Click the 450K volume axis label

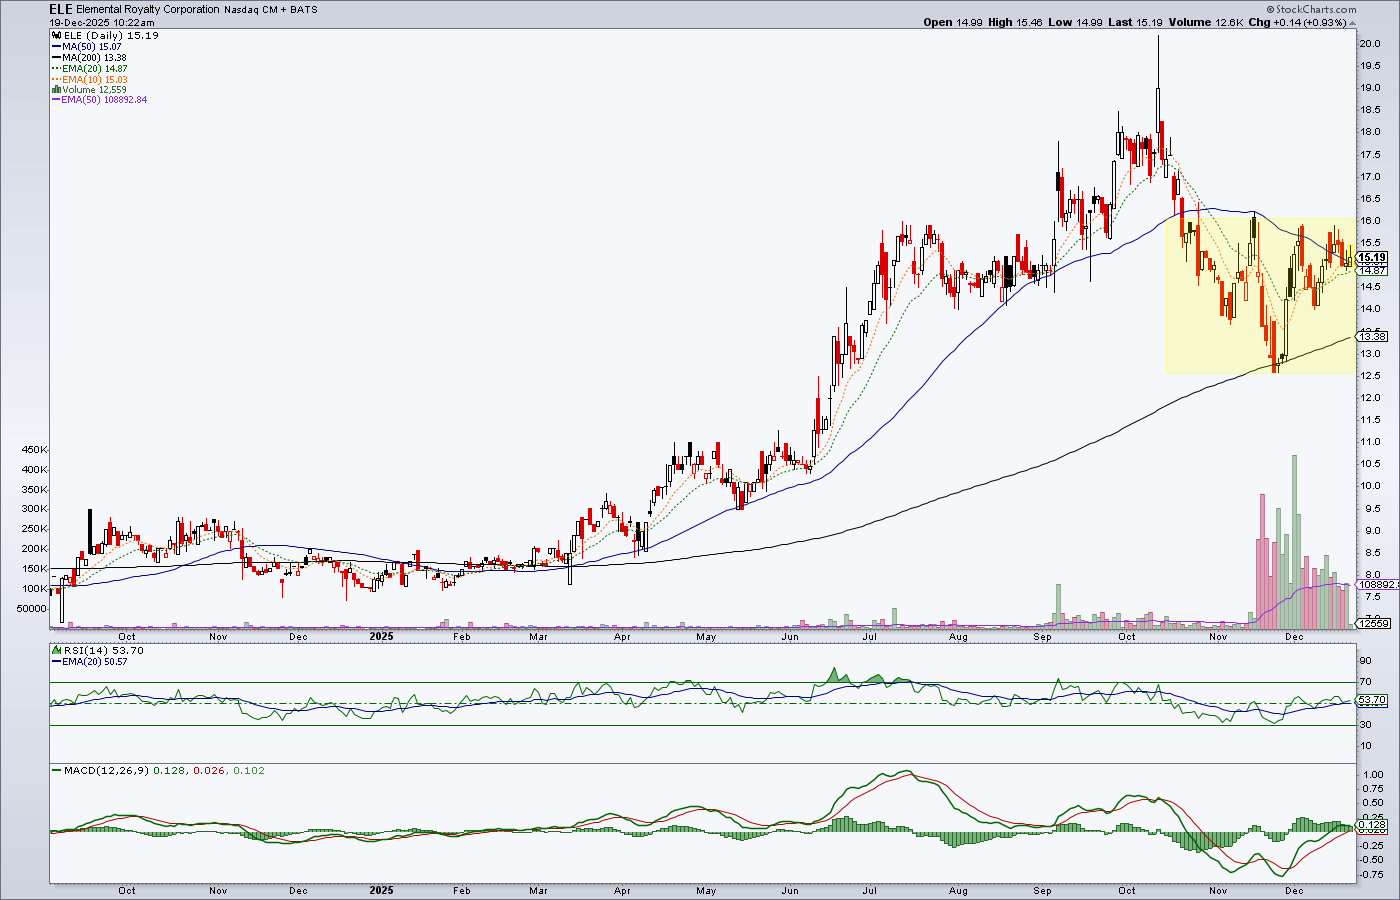point(33,450)
